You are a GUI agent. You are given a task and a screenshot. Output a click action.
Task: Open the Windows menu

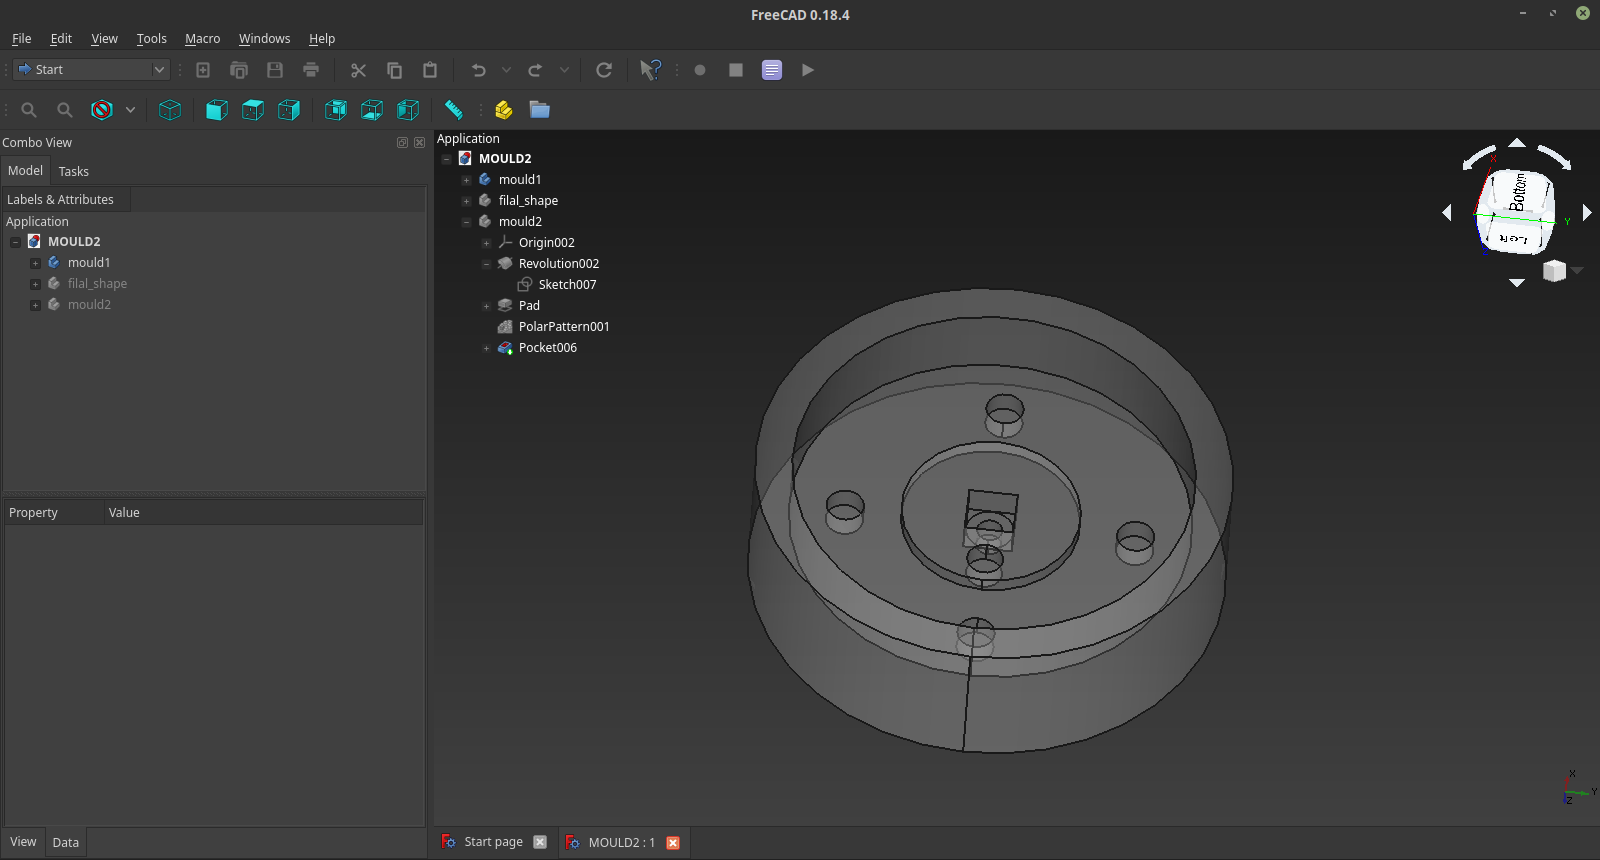(x=264, y=39)
